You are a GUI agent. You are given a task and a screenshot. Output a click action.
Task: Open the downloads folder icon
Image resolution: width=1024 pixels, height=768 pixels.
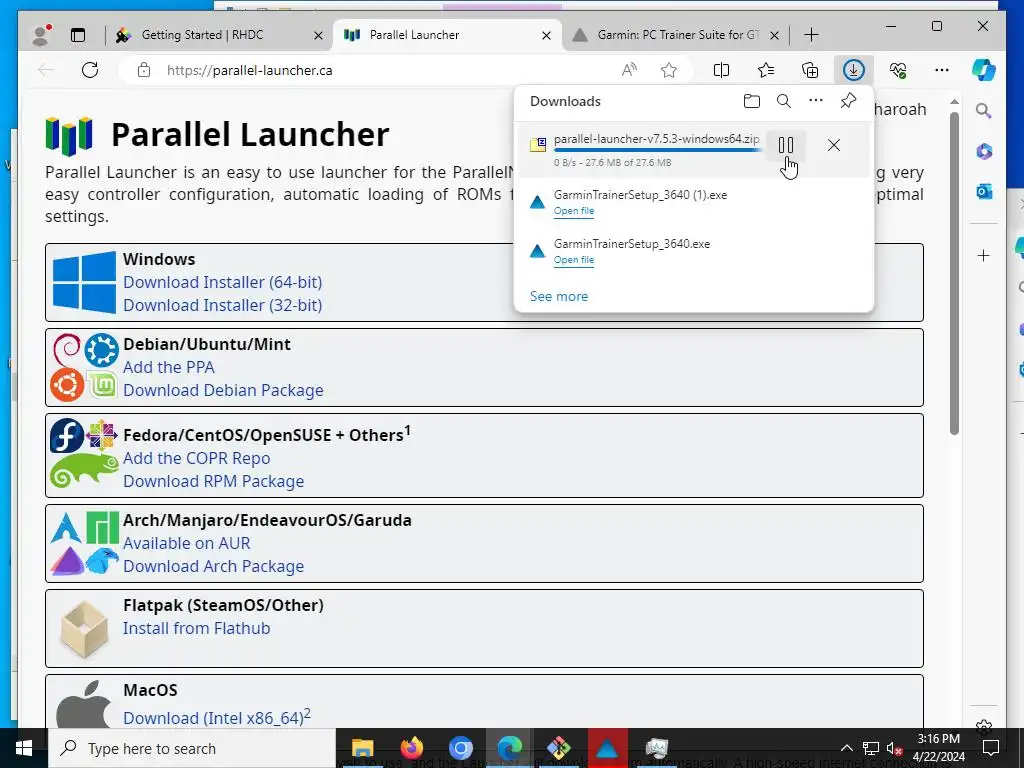tap(752, 101)
